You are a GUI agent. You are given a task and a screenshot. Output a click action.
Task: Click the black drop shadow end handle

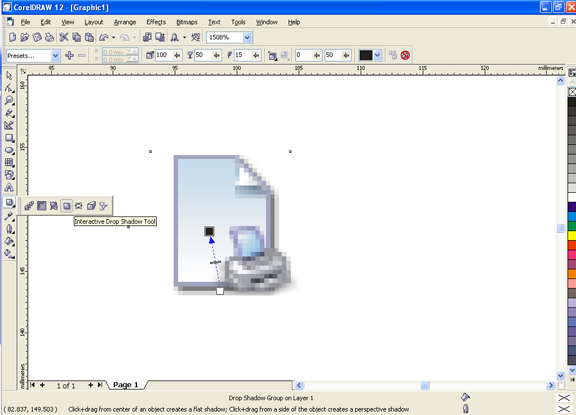(x=209, y=231)
